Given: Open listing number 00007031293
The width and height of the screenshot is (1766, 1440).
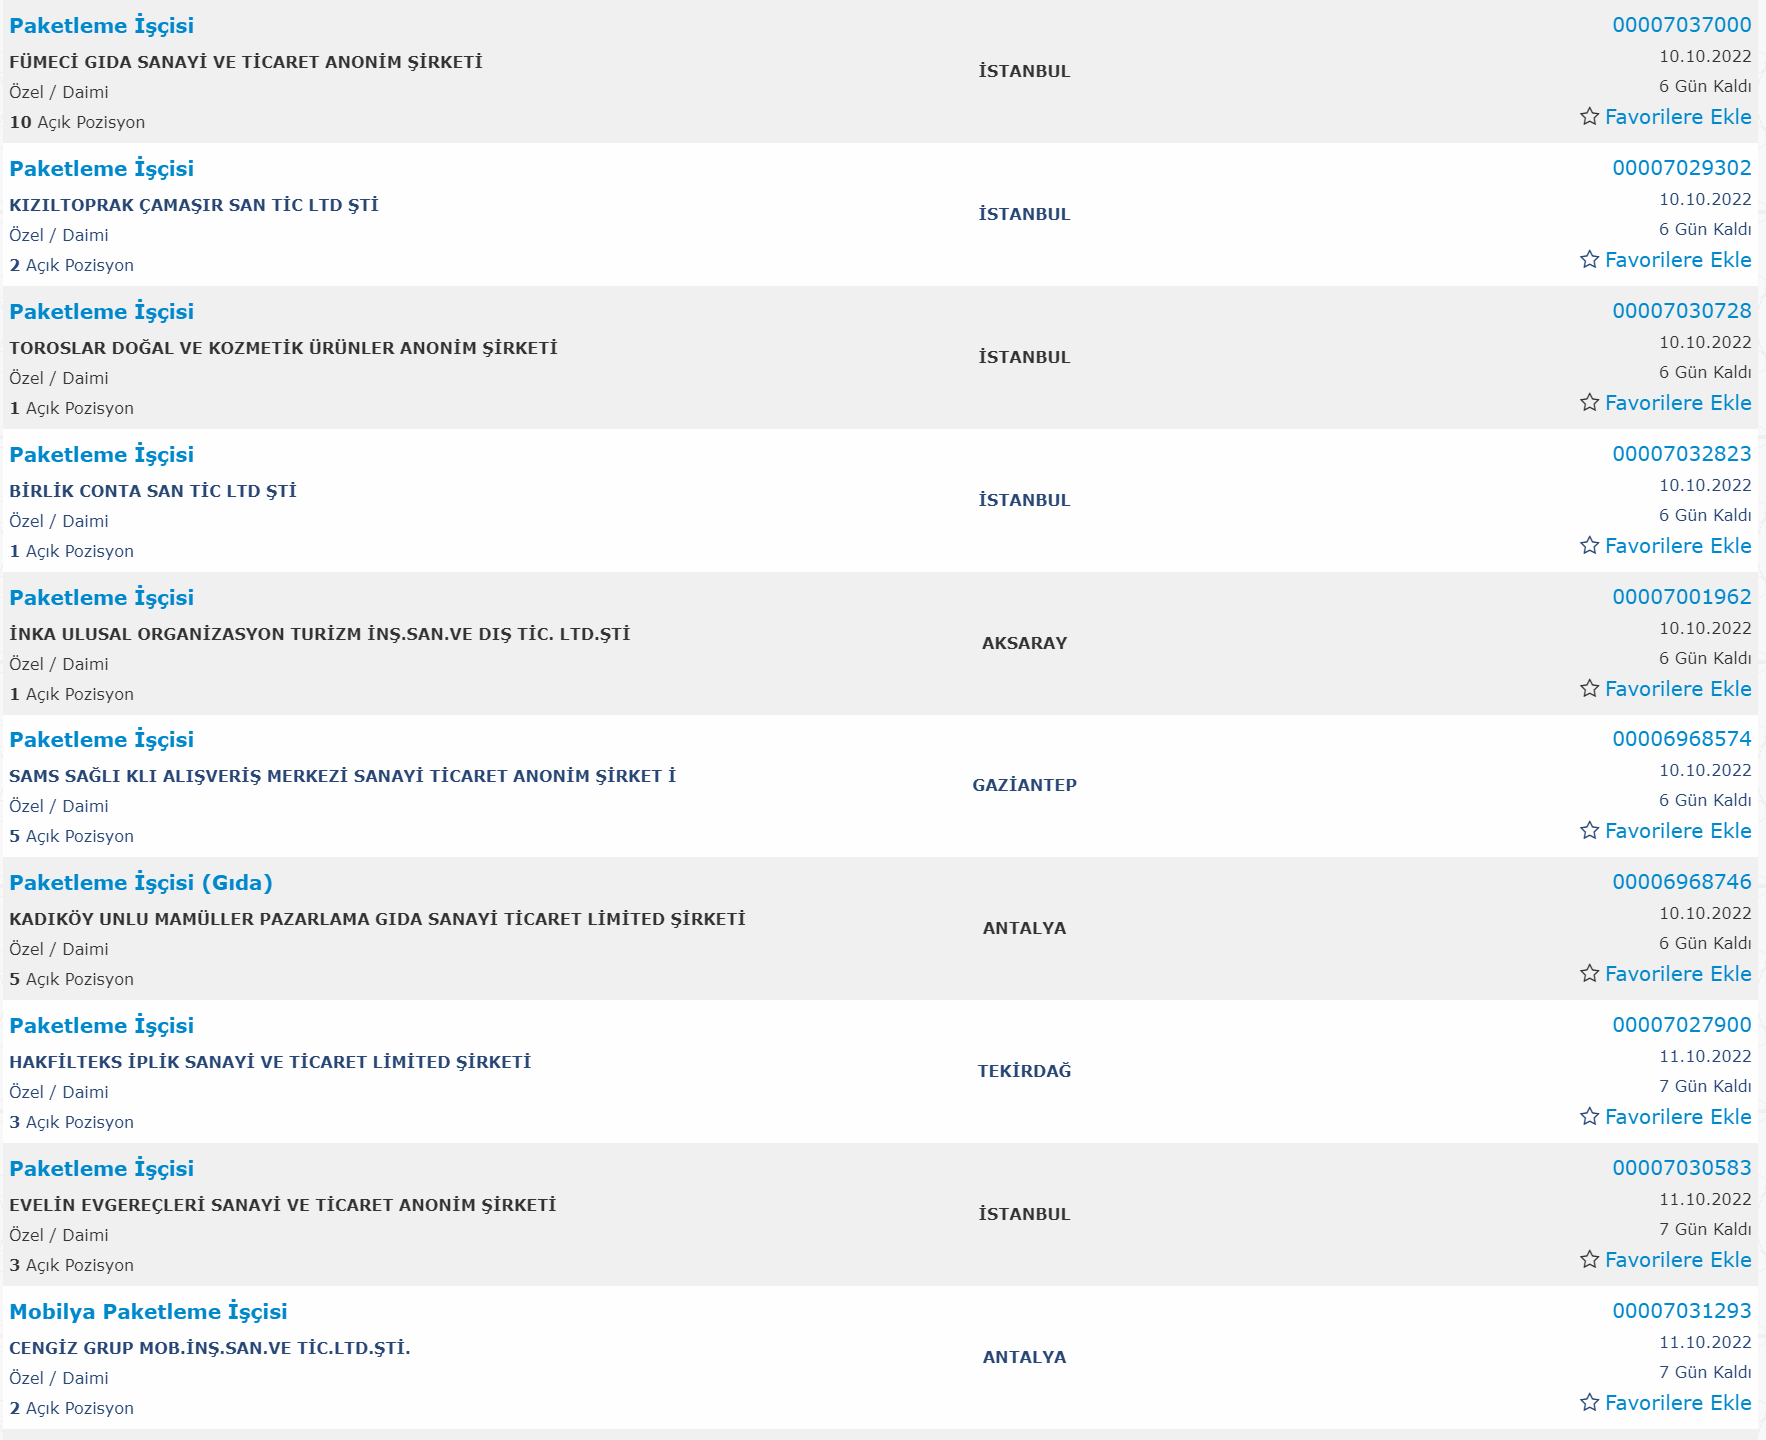Looking at the screenshot, I should (x=1682, y=1311).
